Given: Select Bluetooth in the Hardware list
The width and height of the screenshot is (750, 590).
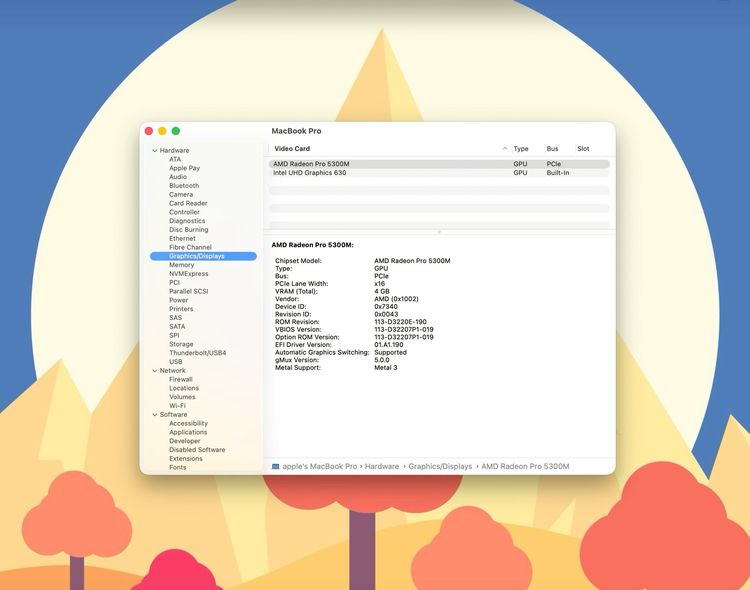Looking at the screenshot, I should click(184, 186).
